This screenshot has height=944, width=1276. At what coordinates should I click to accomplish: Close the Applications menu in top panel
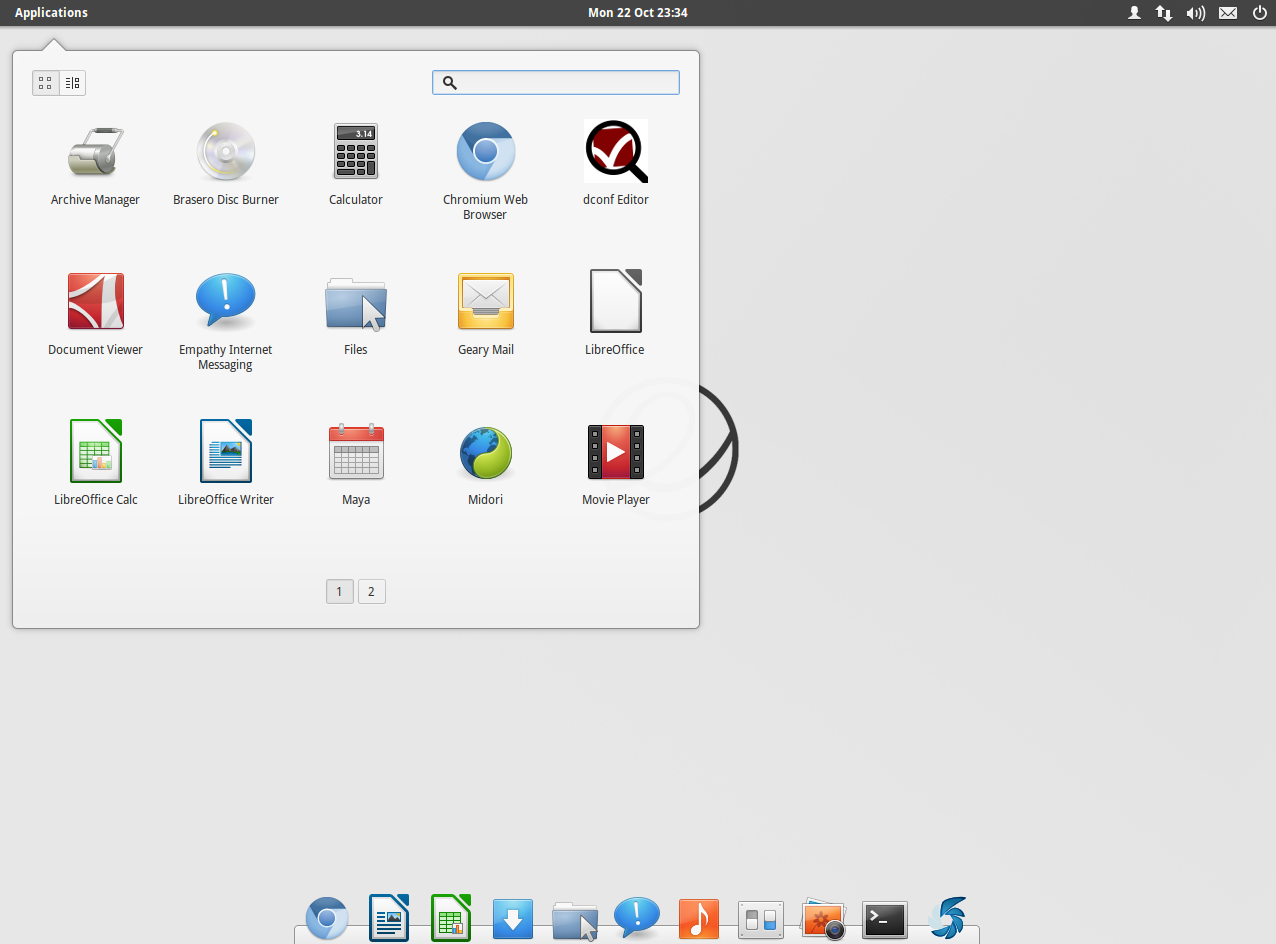pyautogui.click(x=51, y=13)
